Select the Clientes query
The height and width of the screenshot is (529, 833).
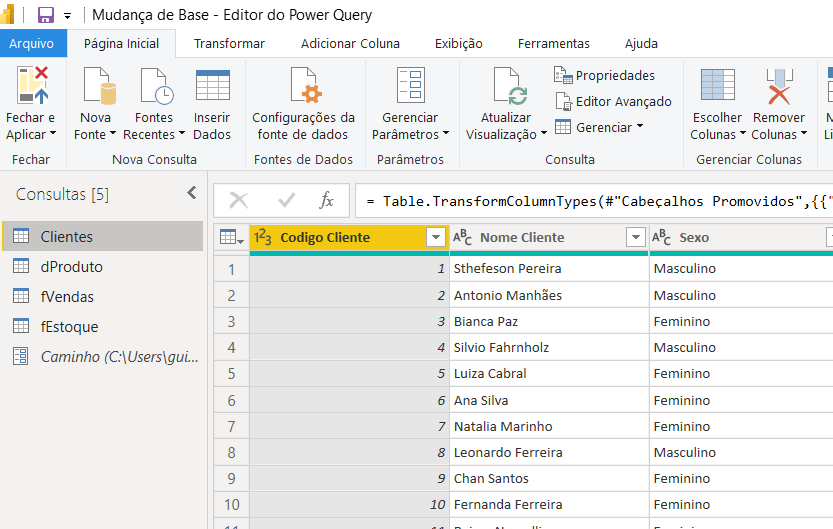pyautogui.click(x=103, y=236)
